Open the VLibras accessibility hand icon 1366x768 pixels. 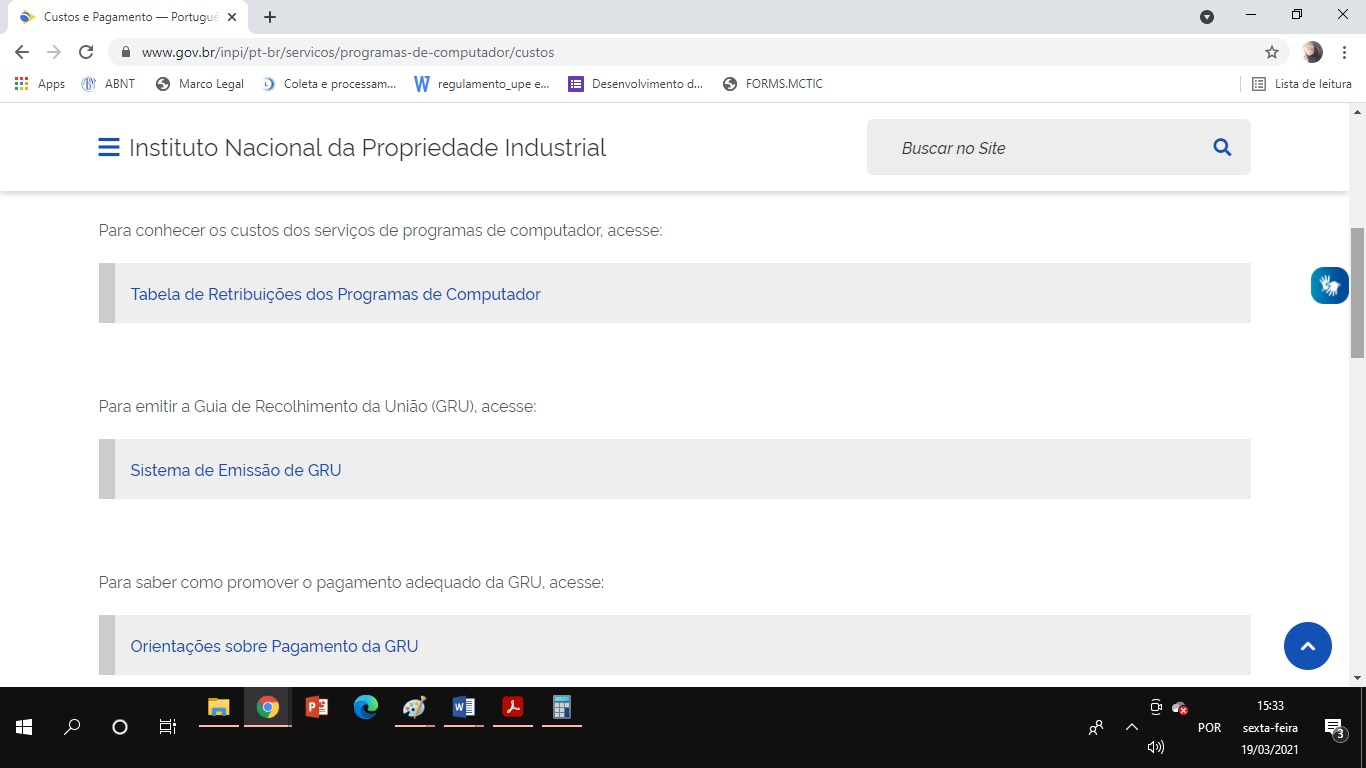[1329, 285]
